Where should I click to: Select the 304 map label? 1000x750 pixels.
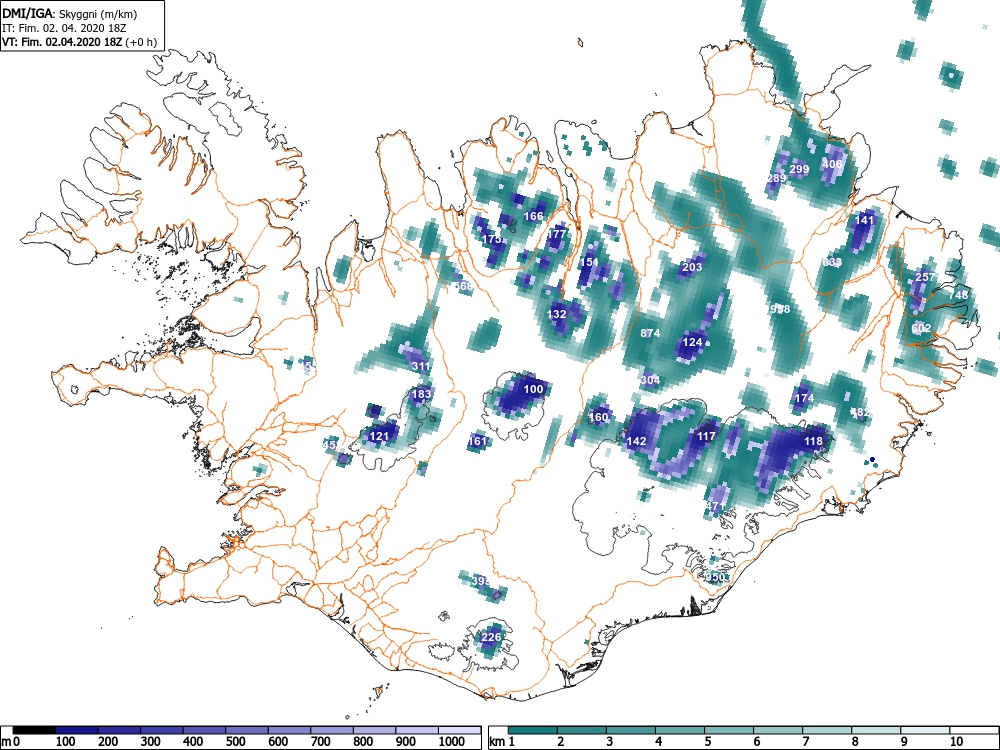click(x=650, y=380)
